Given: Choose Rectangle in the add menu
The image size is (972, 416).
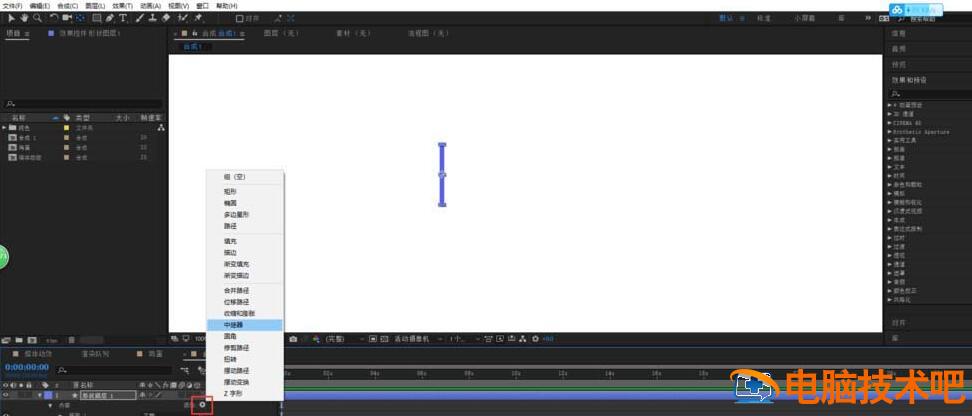Looking at the screenshot, I should click(x=245, y=192).
